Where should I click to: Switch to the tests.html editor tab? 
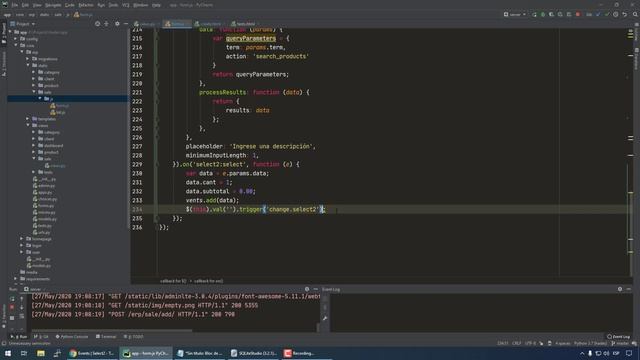click(x=244, y=24)
